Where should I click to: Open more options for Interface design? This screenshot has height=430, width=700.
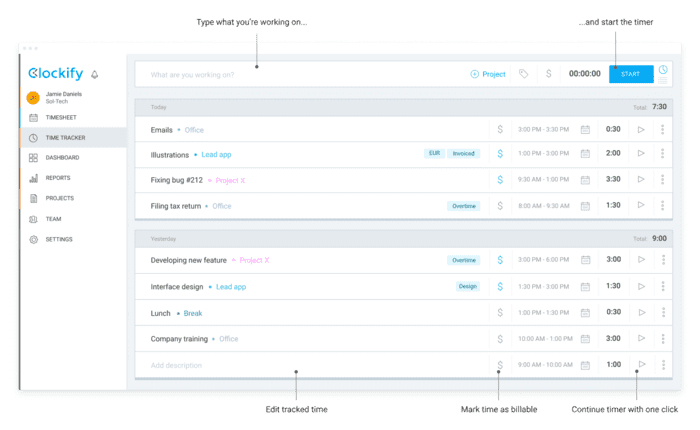pos(663,286)
